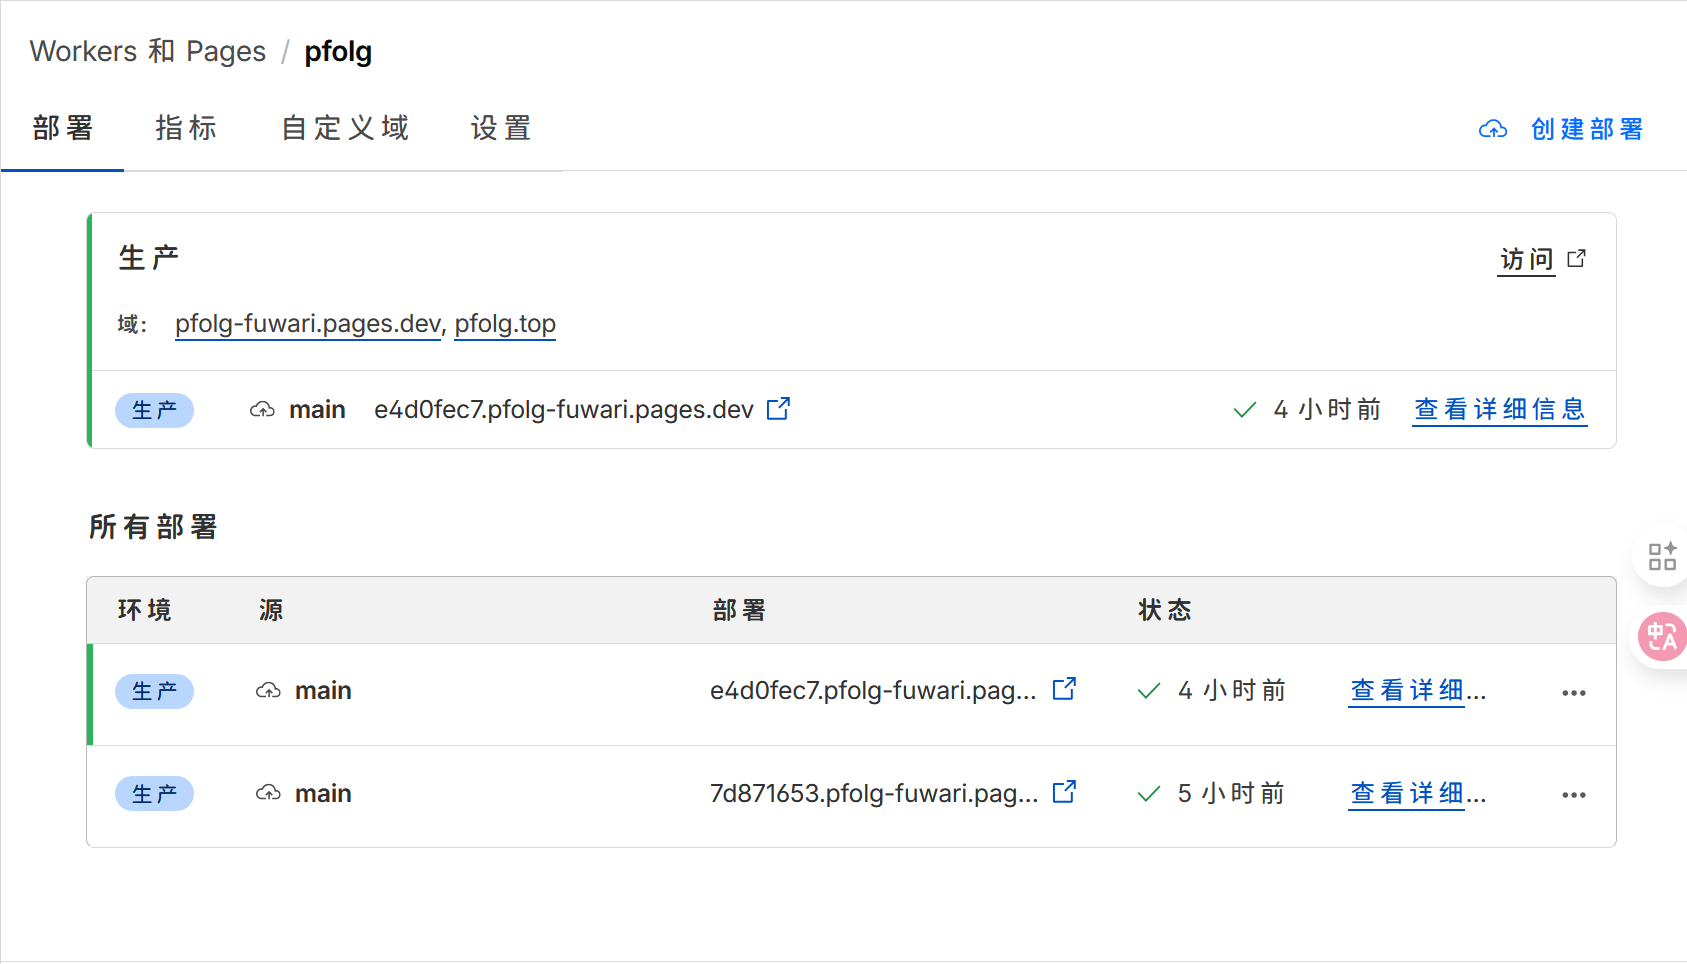Click 查看详细 link for the 7d871653 deployment
Image resolution: width=1687 pixels, height=964 pixels.
1416,793
